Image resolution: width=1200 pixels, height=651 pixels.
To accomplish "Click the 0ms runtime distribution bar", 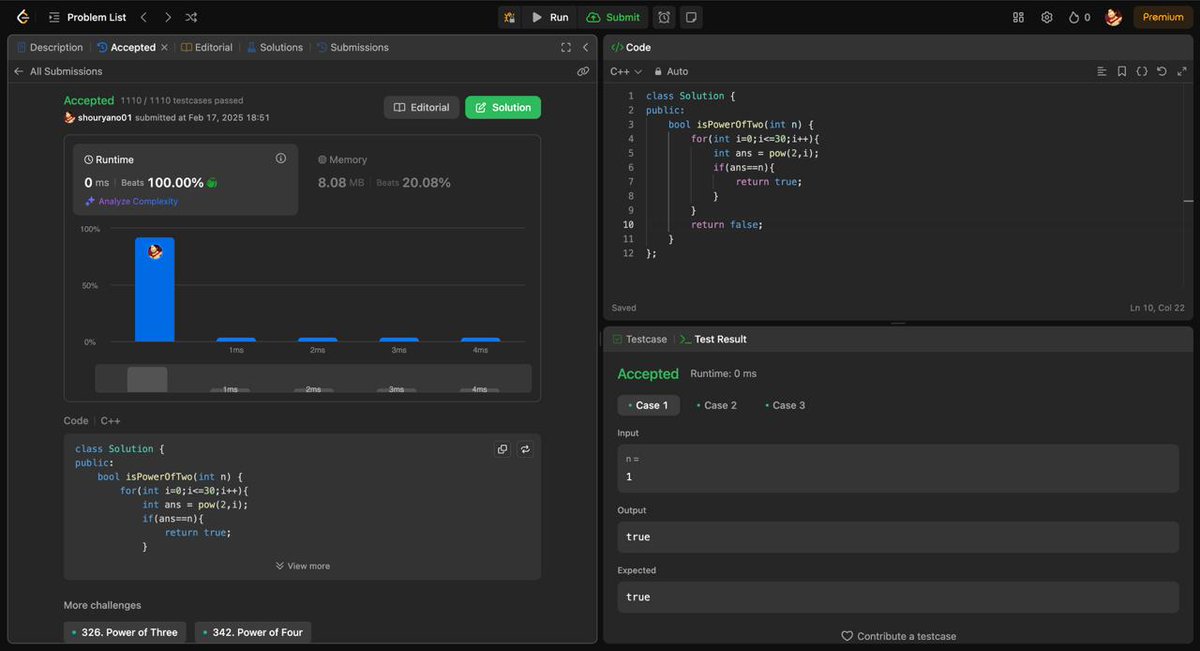I will click(x=155, y=290).
